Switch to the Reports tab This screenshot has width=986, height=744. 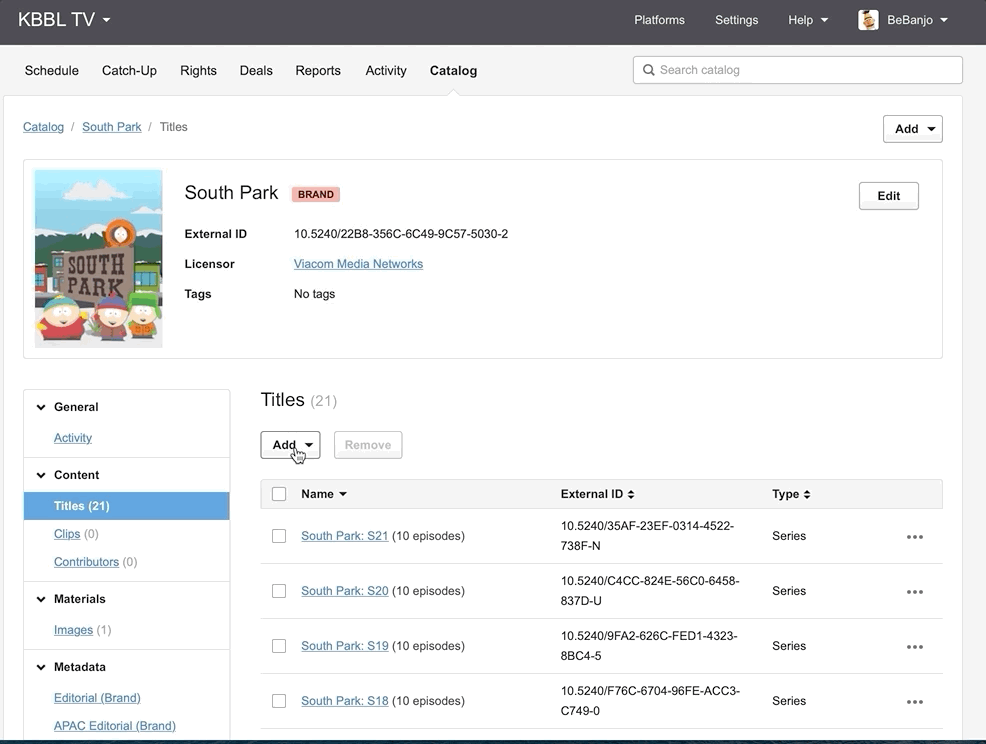coord(318,71)
